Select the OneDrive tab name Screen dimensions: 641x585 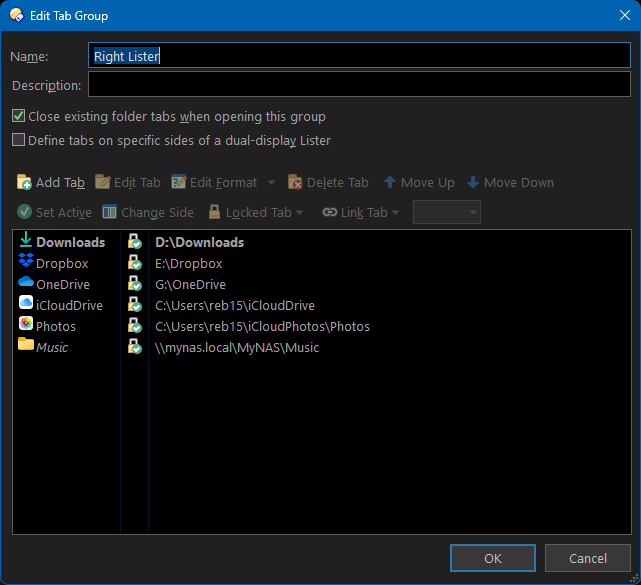tap(63, 285)
